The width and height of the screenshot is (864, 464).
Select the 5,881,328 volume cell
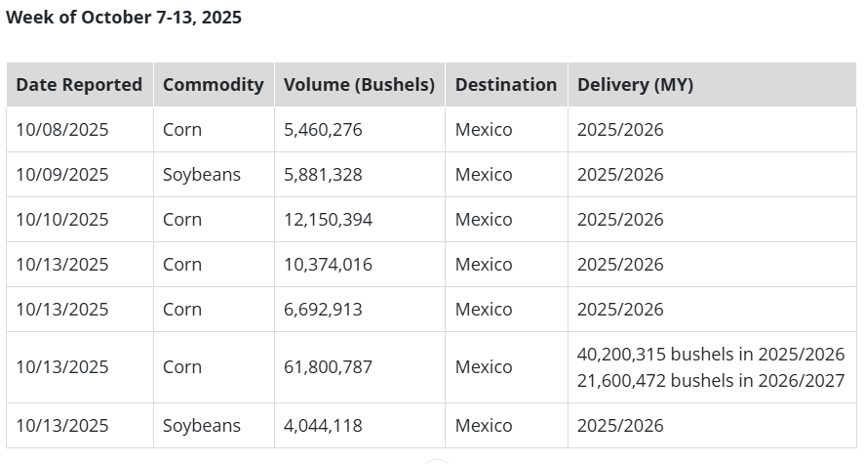tap(323, 175)
